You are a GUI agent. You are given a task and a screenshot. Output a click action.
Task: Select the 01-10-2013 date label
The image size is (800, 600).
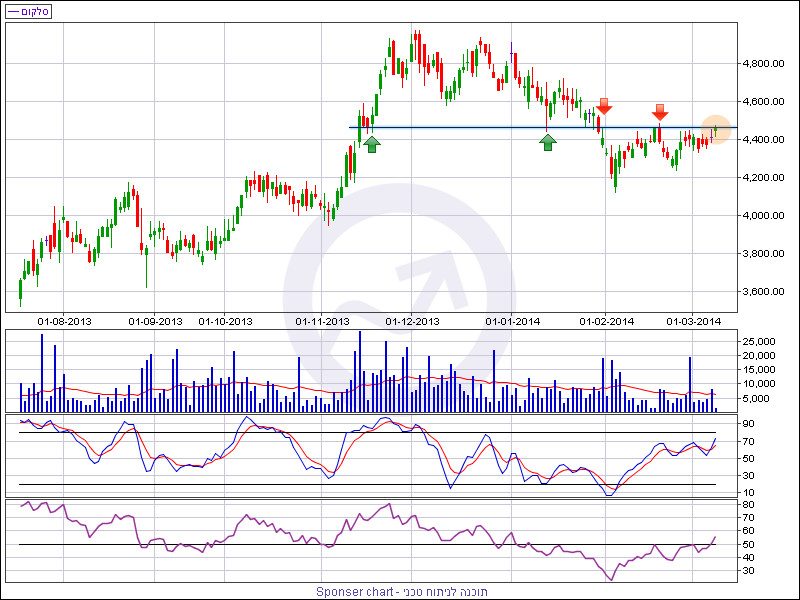pyautogui.click(x=225, y=321)
